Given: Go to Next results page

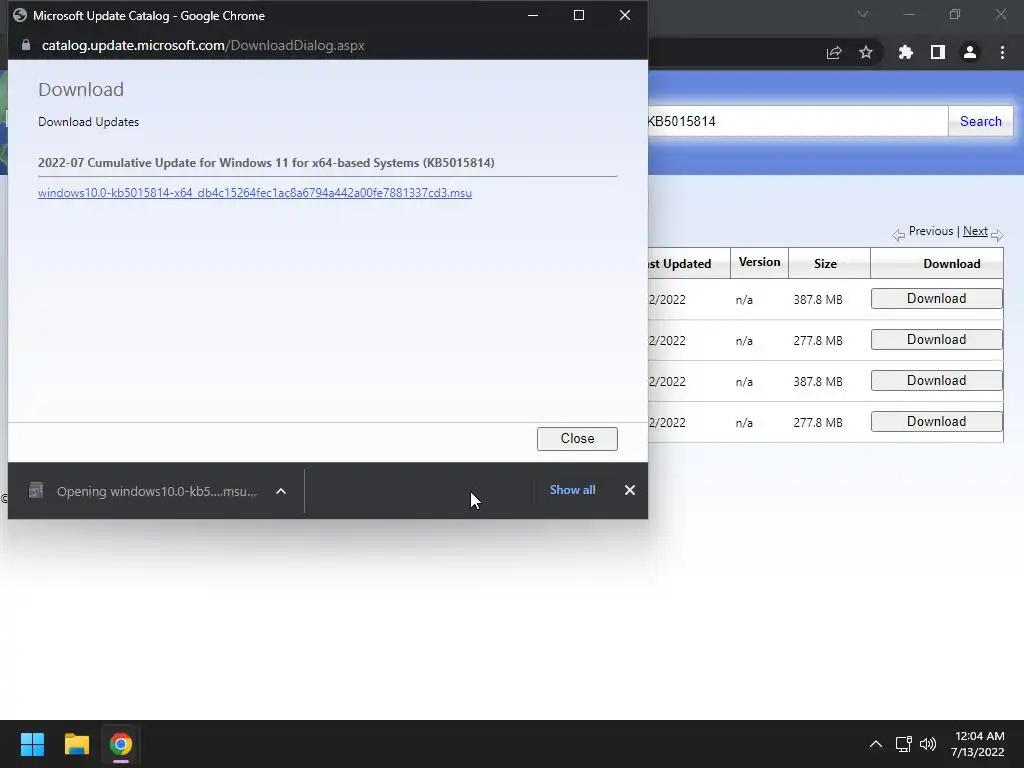Looking at the screenshot, I should [x=975, y=231].
